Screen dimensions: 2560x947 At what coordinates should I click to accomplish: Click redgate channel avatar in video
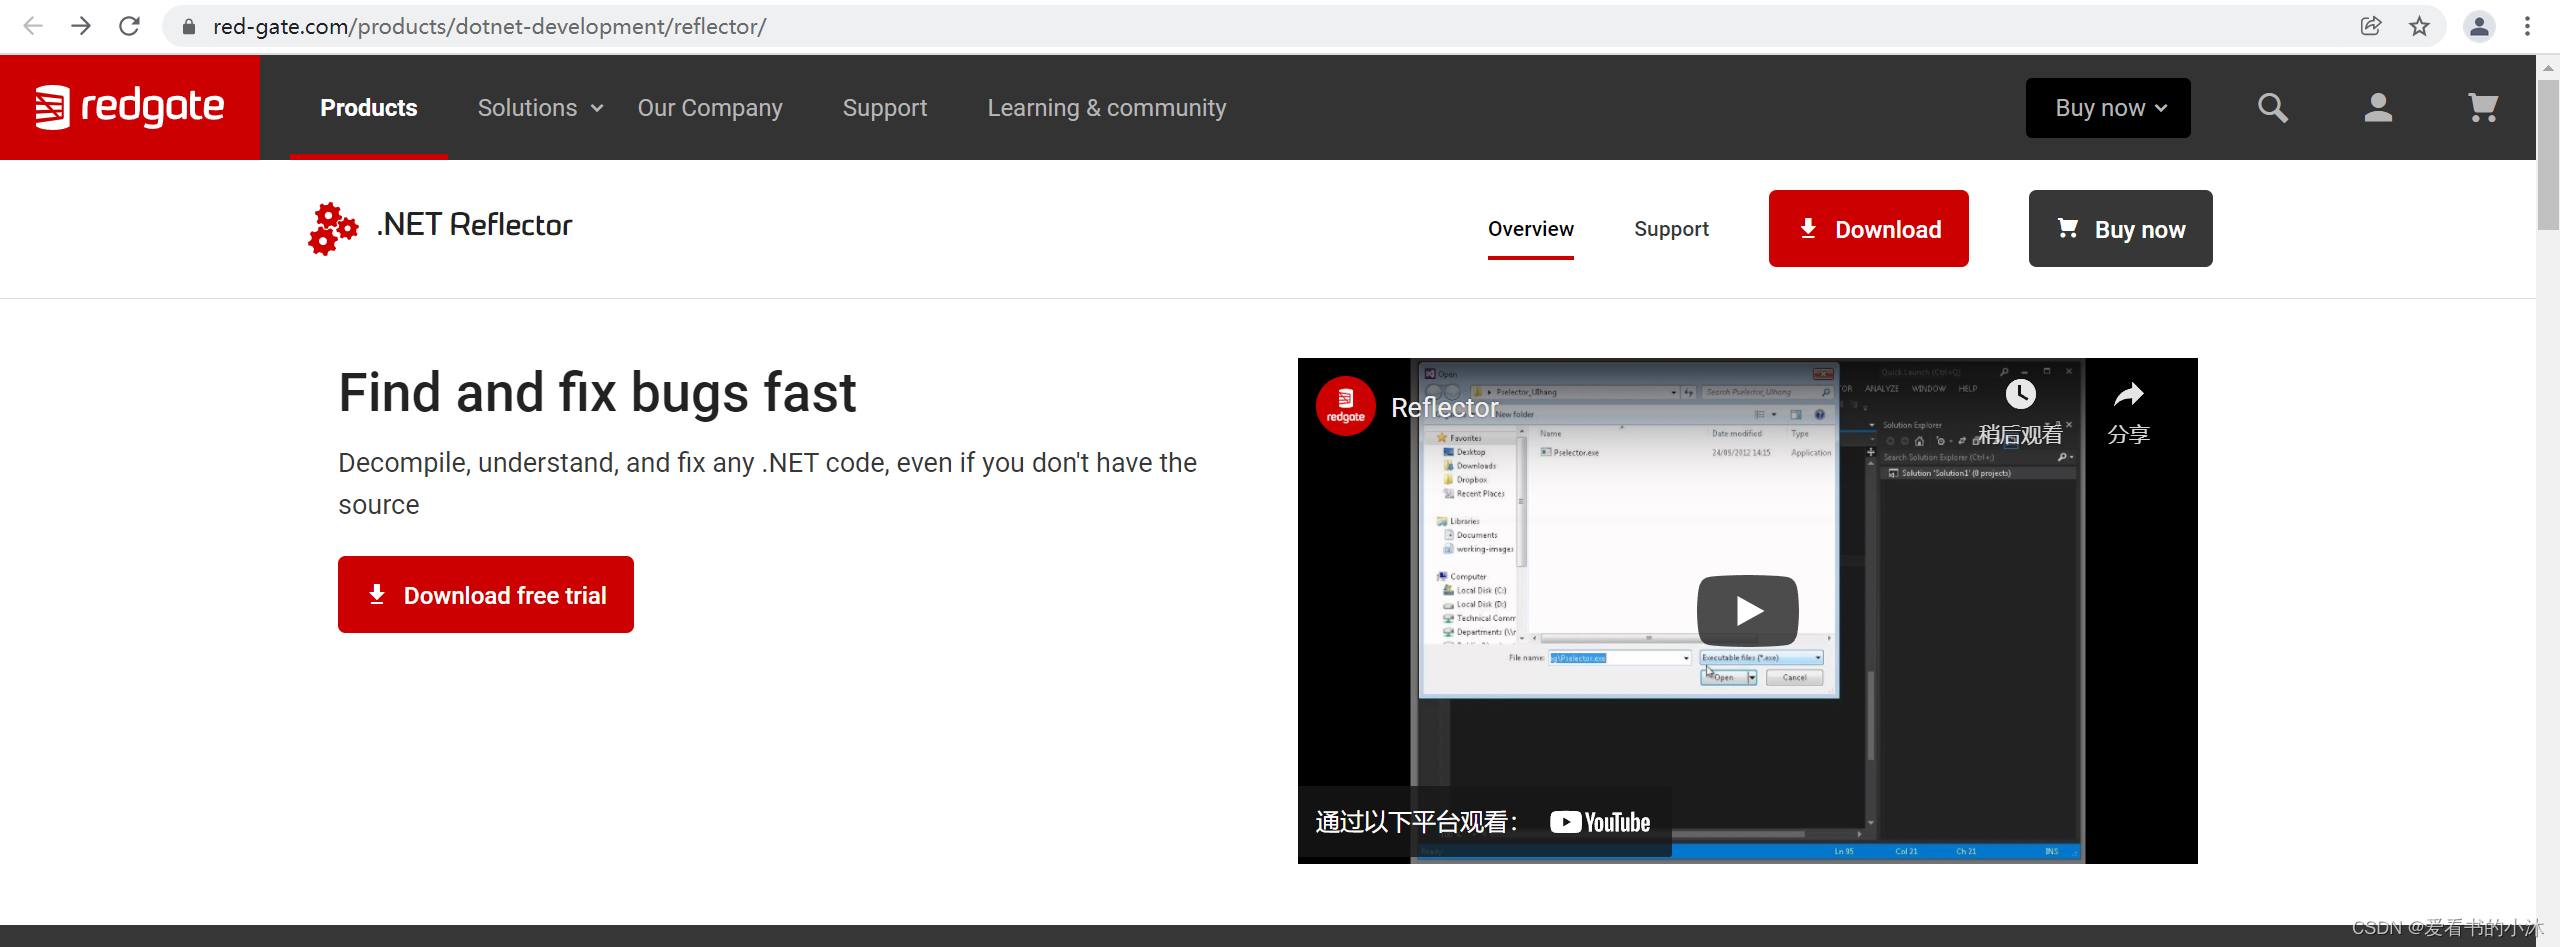click(x=1345, y=405)
